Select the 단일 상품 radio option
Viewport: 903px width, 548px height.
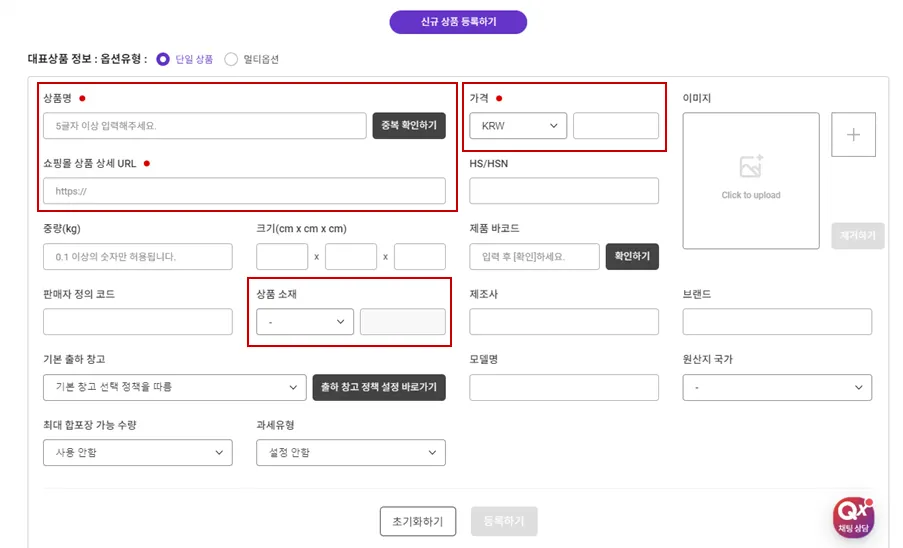point(163,59)
